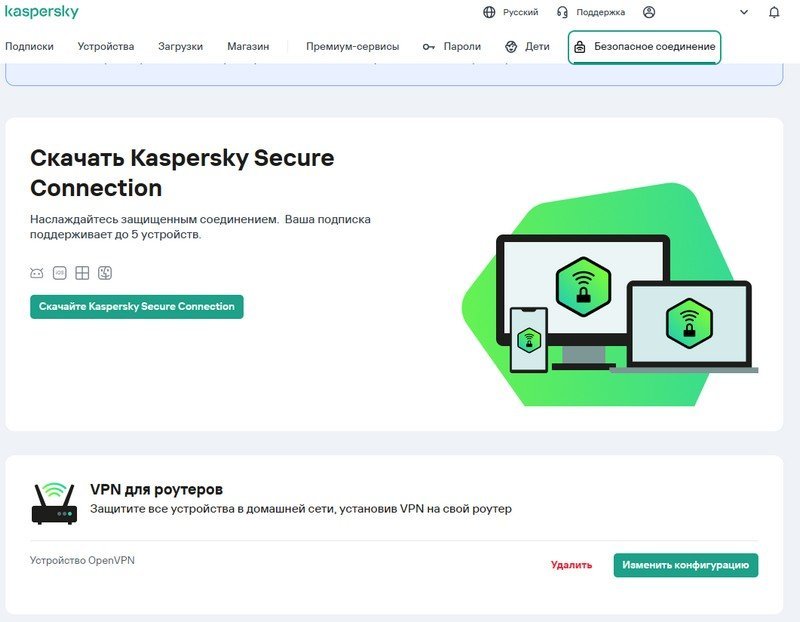Switch to the Устройства tab
800x622 pixels.
(x=105, y=47)
